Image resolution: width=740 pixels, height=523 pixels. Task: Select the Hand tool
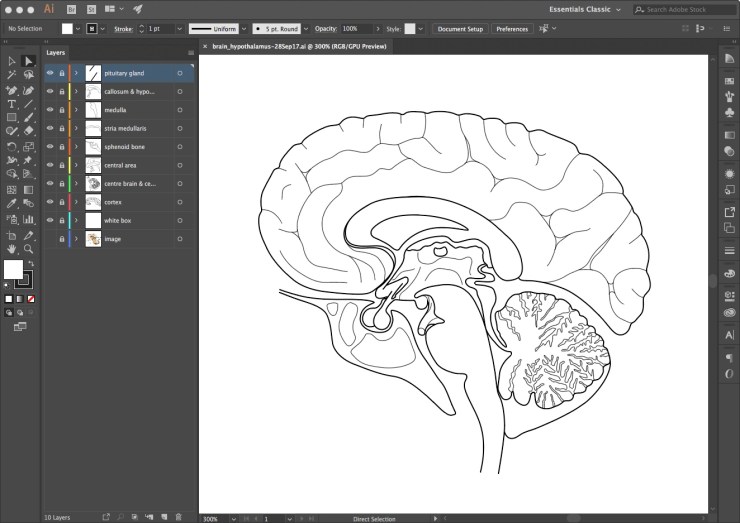point(12,248)
